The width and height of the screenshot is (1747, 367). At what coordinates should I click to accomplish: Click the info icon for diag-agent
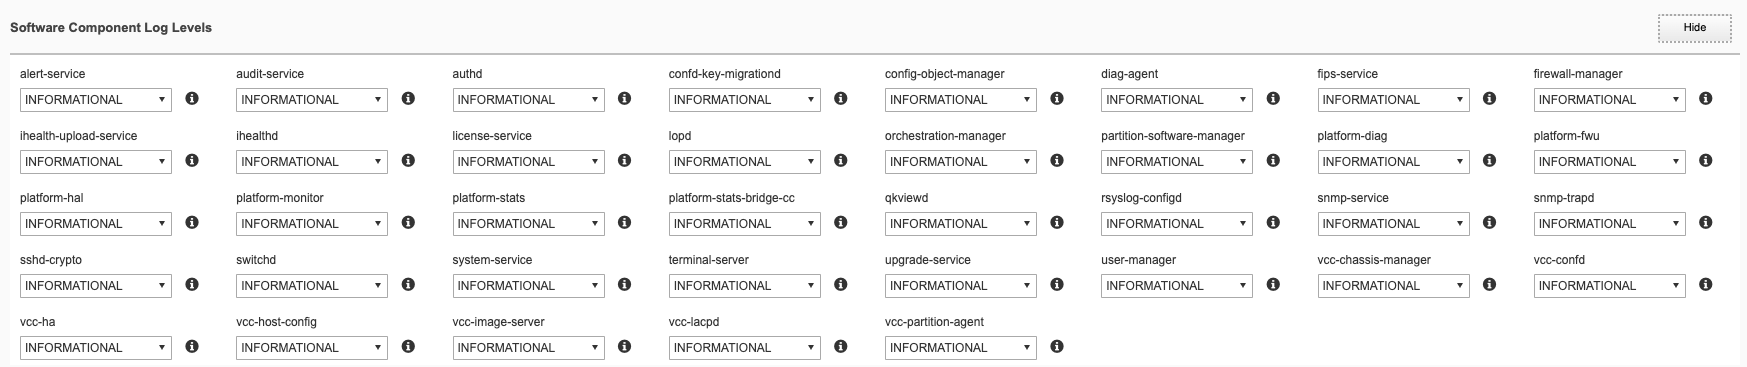point(1273,99)
